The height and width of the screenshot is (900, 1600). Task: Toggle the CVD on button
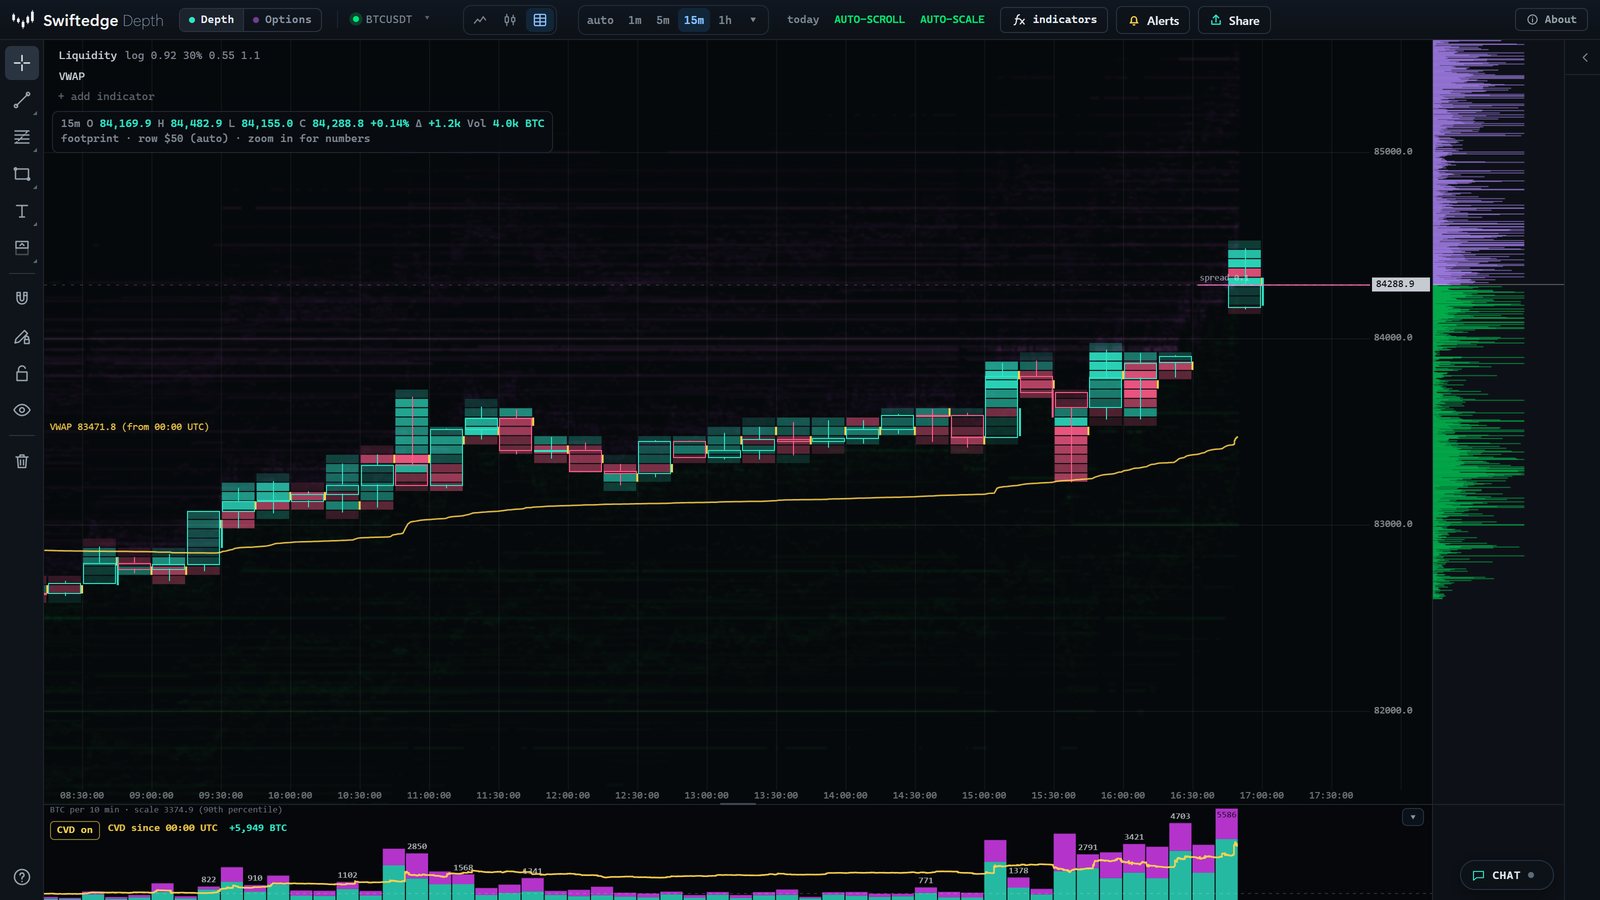pyautogui.click(x=75, y=830)
